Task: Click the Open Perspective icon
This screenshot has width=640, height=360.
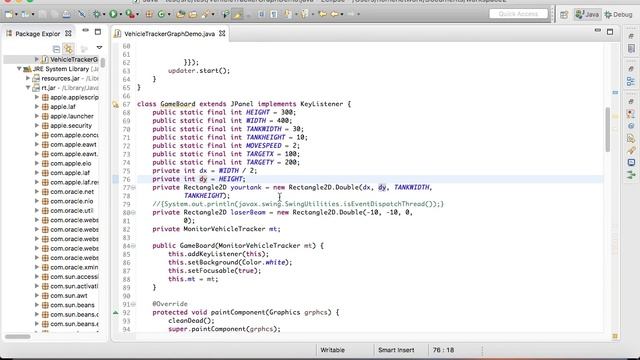Action: pos(564,15)
